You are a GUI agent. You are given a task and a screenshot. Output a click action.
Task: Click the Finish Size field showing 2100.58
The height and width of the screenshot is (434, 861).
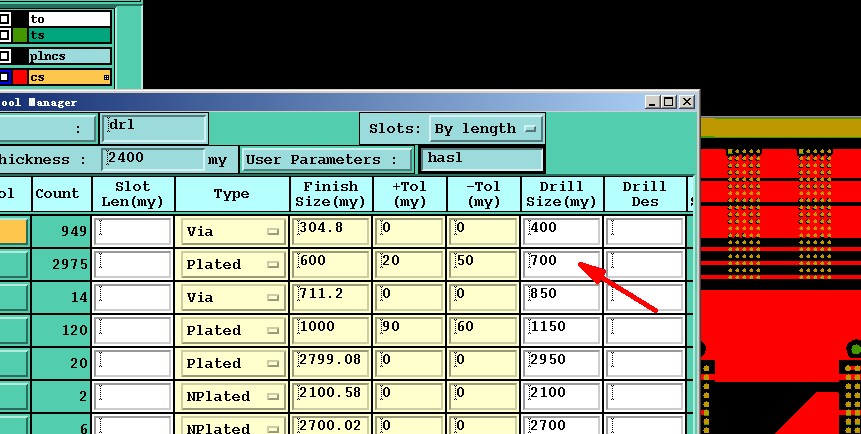coord(331,396)
